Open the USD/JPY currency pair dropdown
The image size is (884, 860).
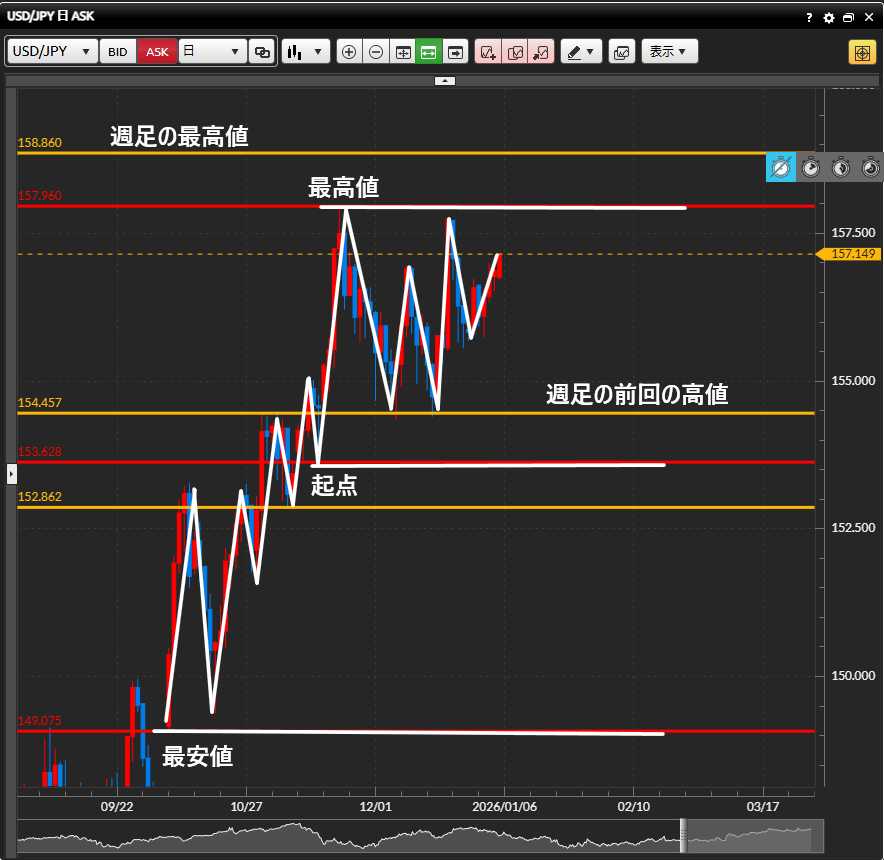click(x=53, y=52)
